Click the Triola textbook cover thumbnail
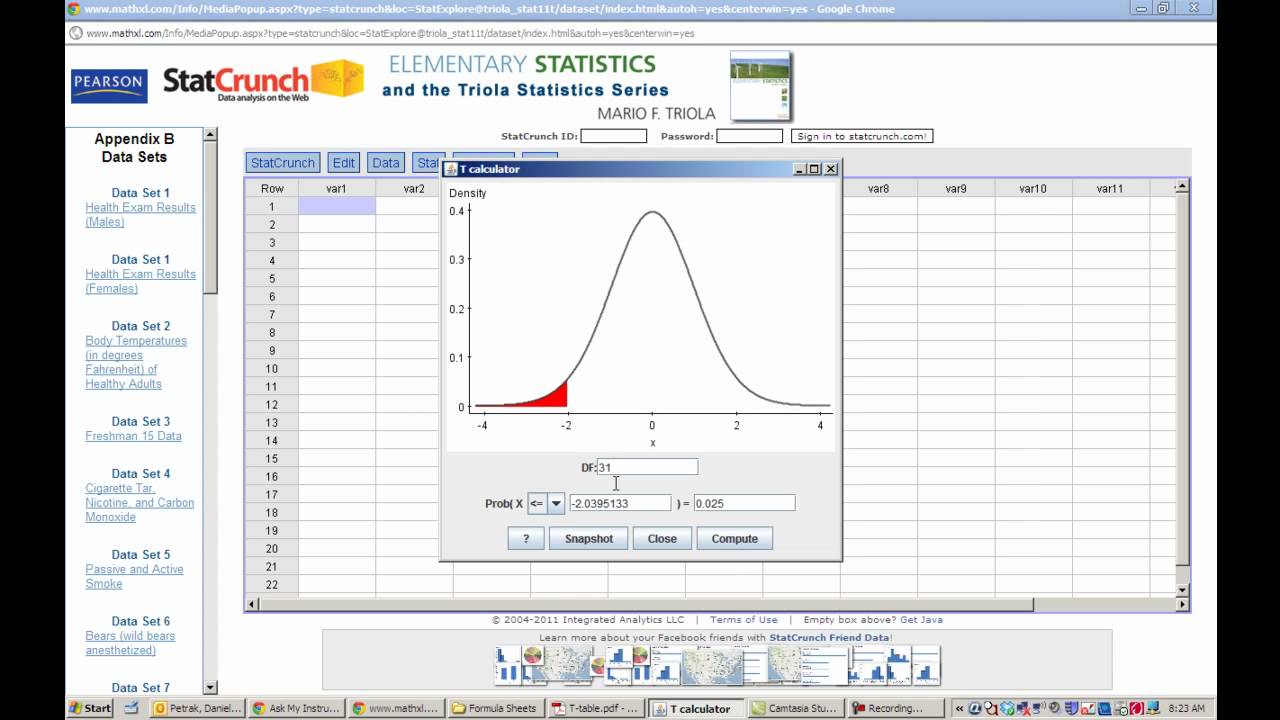The image size is (1280, 720). click(x=760, y=86)
